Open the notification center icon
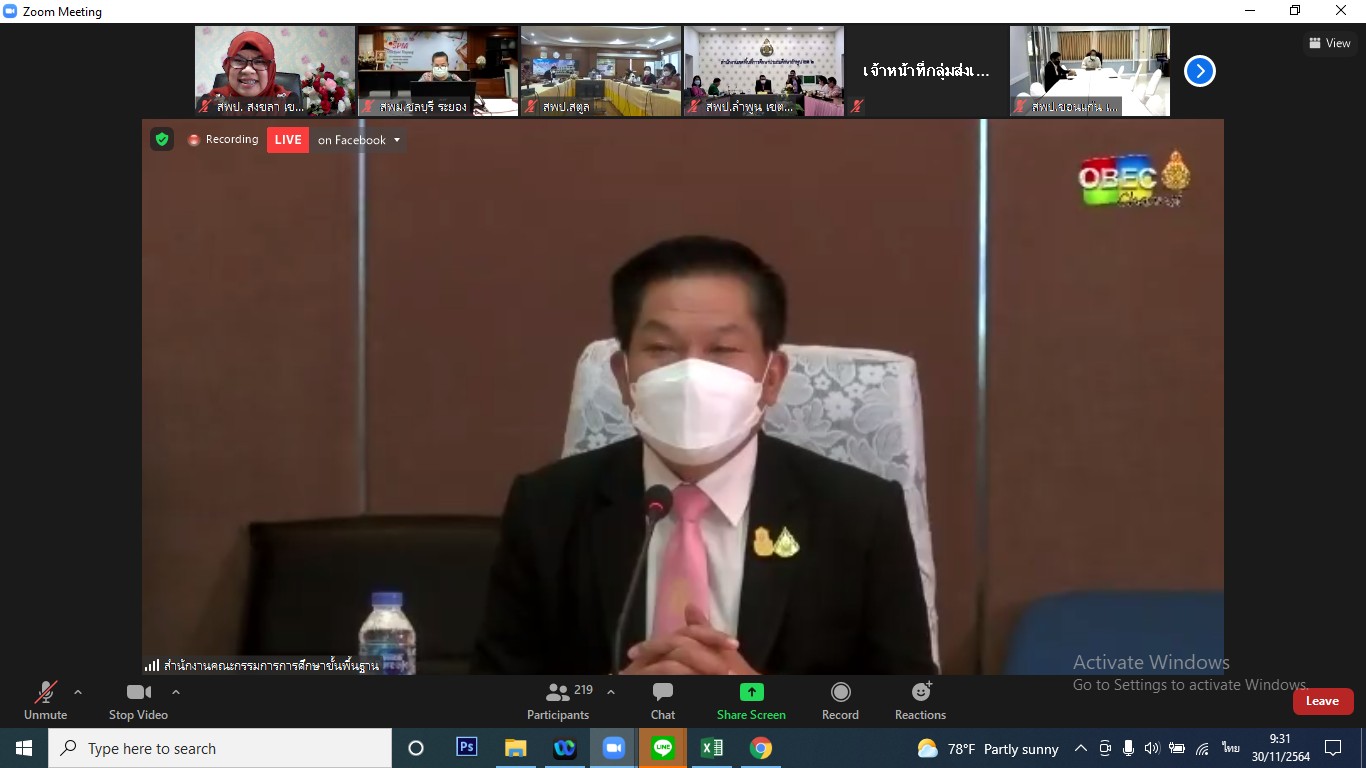This screenshot has height=768, width=1366. (1333, 748)
